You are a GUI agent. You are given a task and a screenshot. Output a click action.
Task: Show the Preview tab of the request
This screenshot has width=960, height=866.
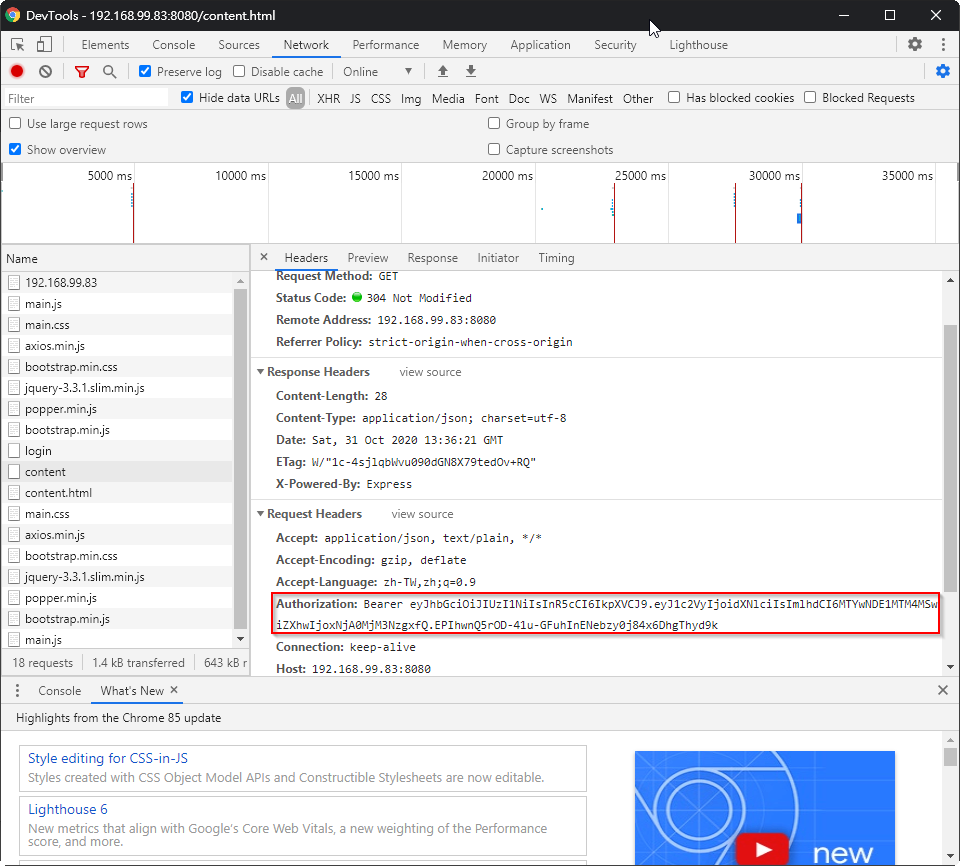point(368,258)
